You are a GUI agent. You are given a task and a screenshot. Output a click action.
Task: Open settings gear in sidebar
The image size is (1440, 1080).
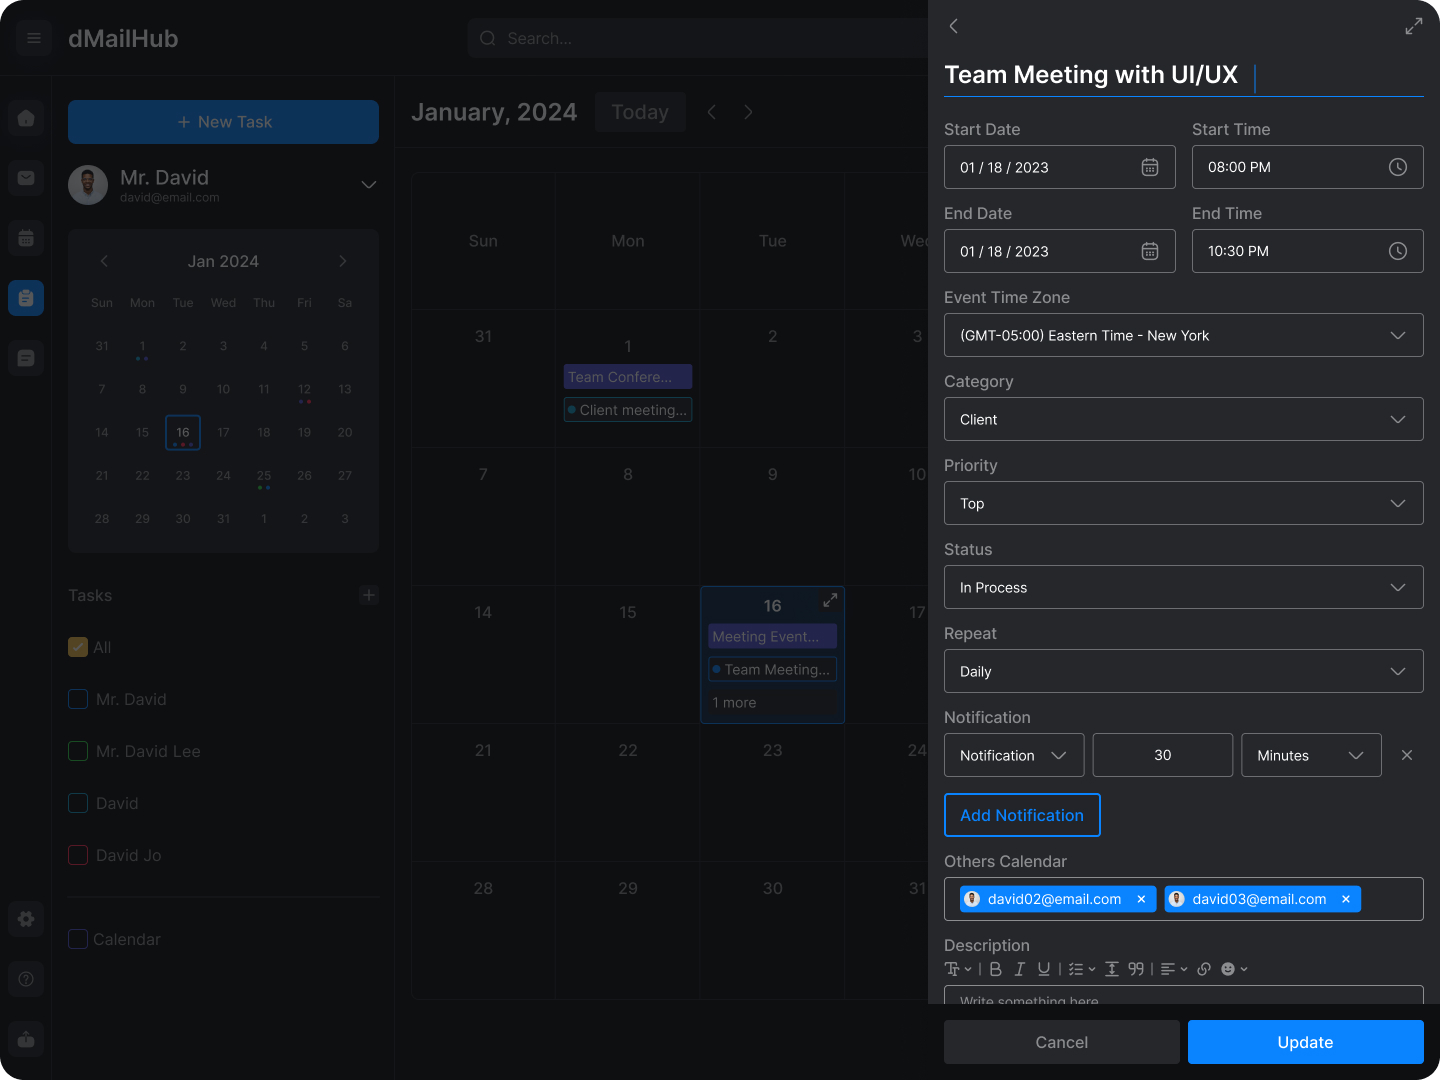[x=26, y=919]
